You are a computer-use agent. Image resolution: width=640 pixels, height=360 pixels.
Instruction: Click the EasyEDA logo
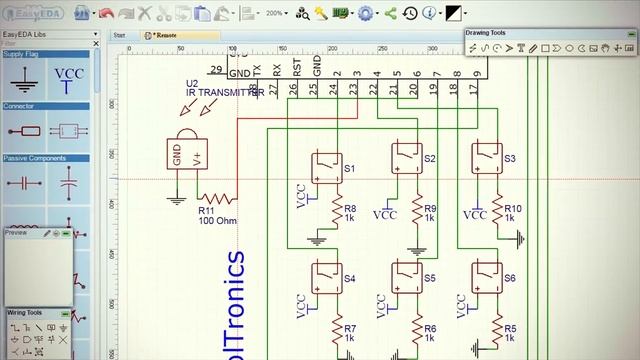pos(34,14)
